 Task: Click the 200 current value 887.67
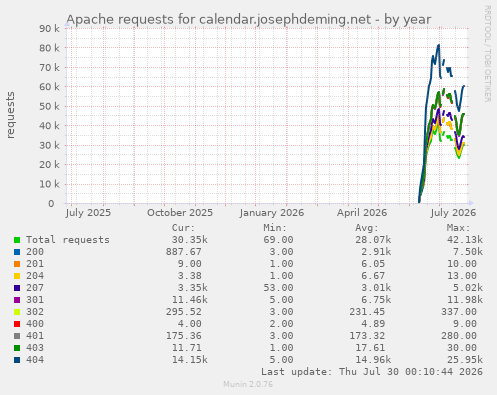coord(184,252)
